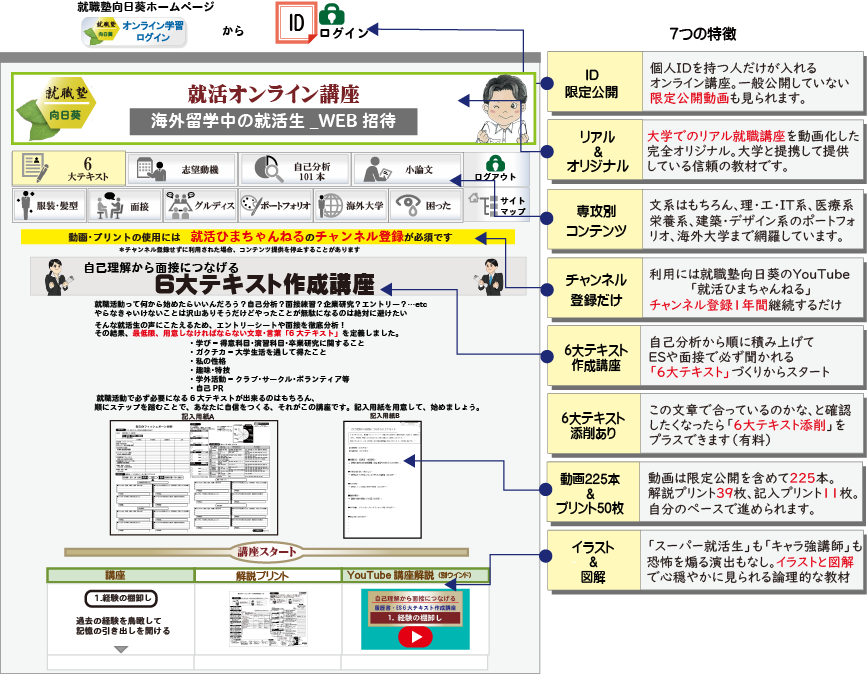Click the 1.経験の棚卸し lecture button
Image resolution: width=867 pixels, height=674 pixels.
coord(122,599)
